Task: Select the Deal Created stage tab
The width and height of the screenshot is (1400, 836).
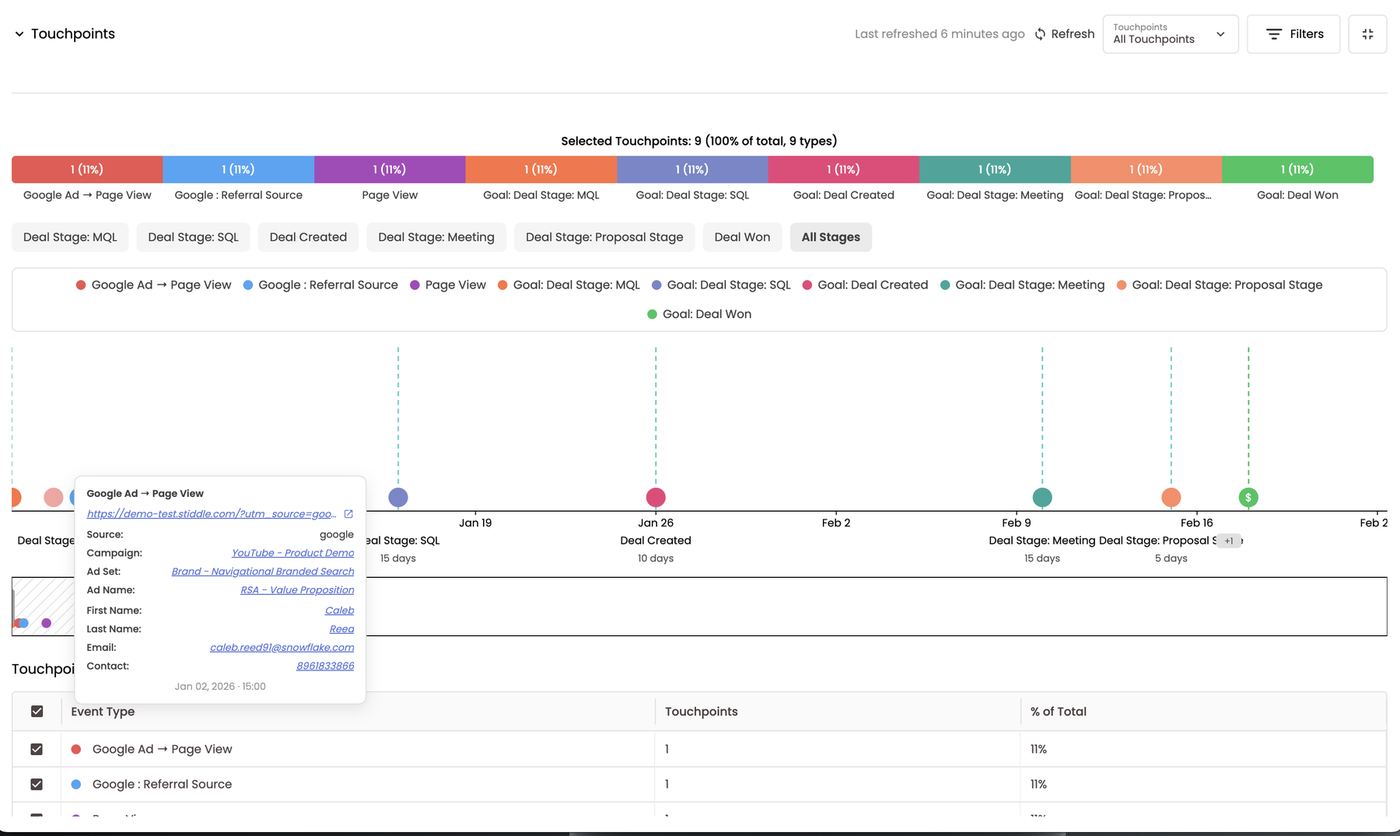Action: 308,237
